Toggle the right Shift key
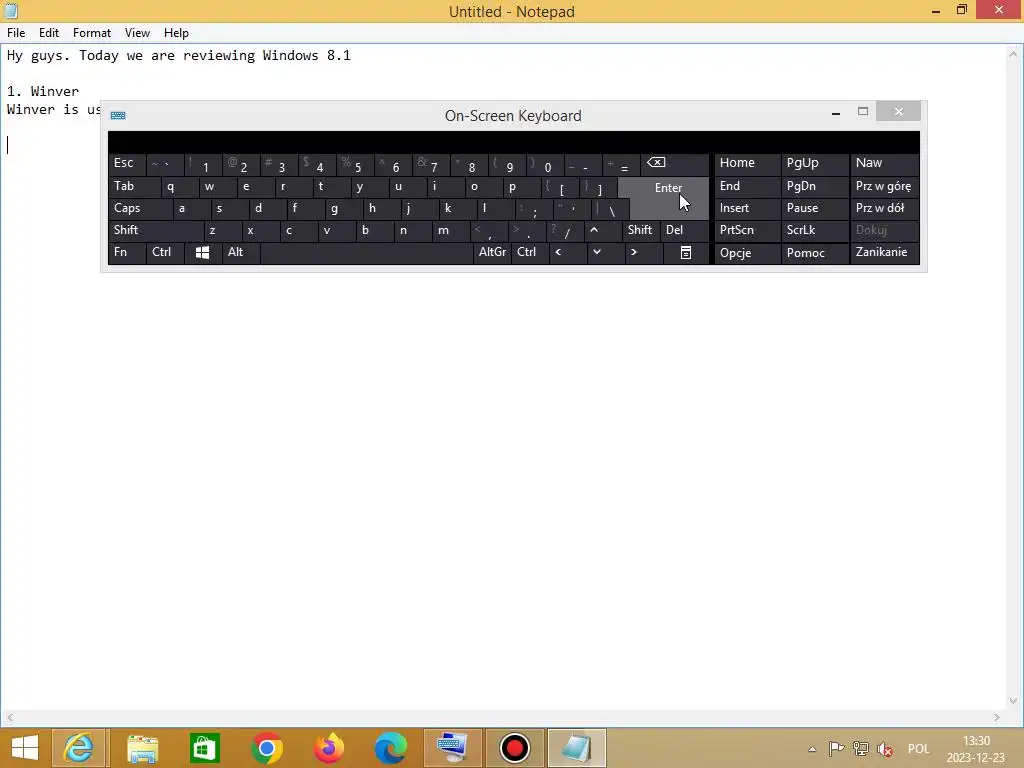This screenshot has height=768, width=1024. coord(640,230)
